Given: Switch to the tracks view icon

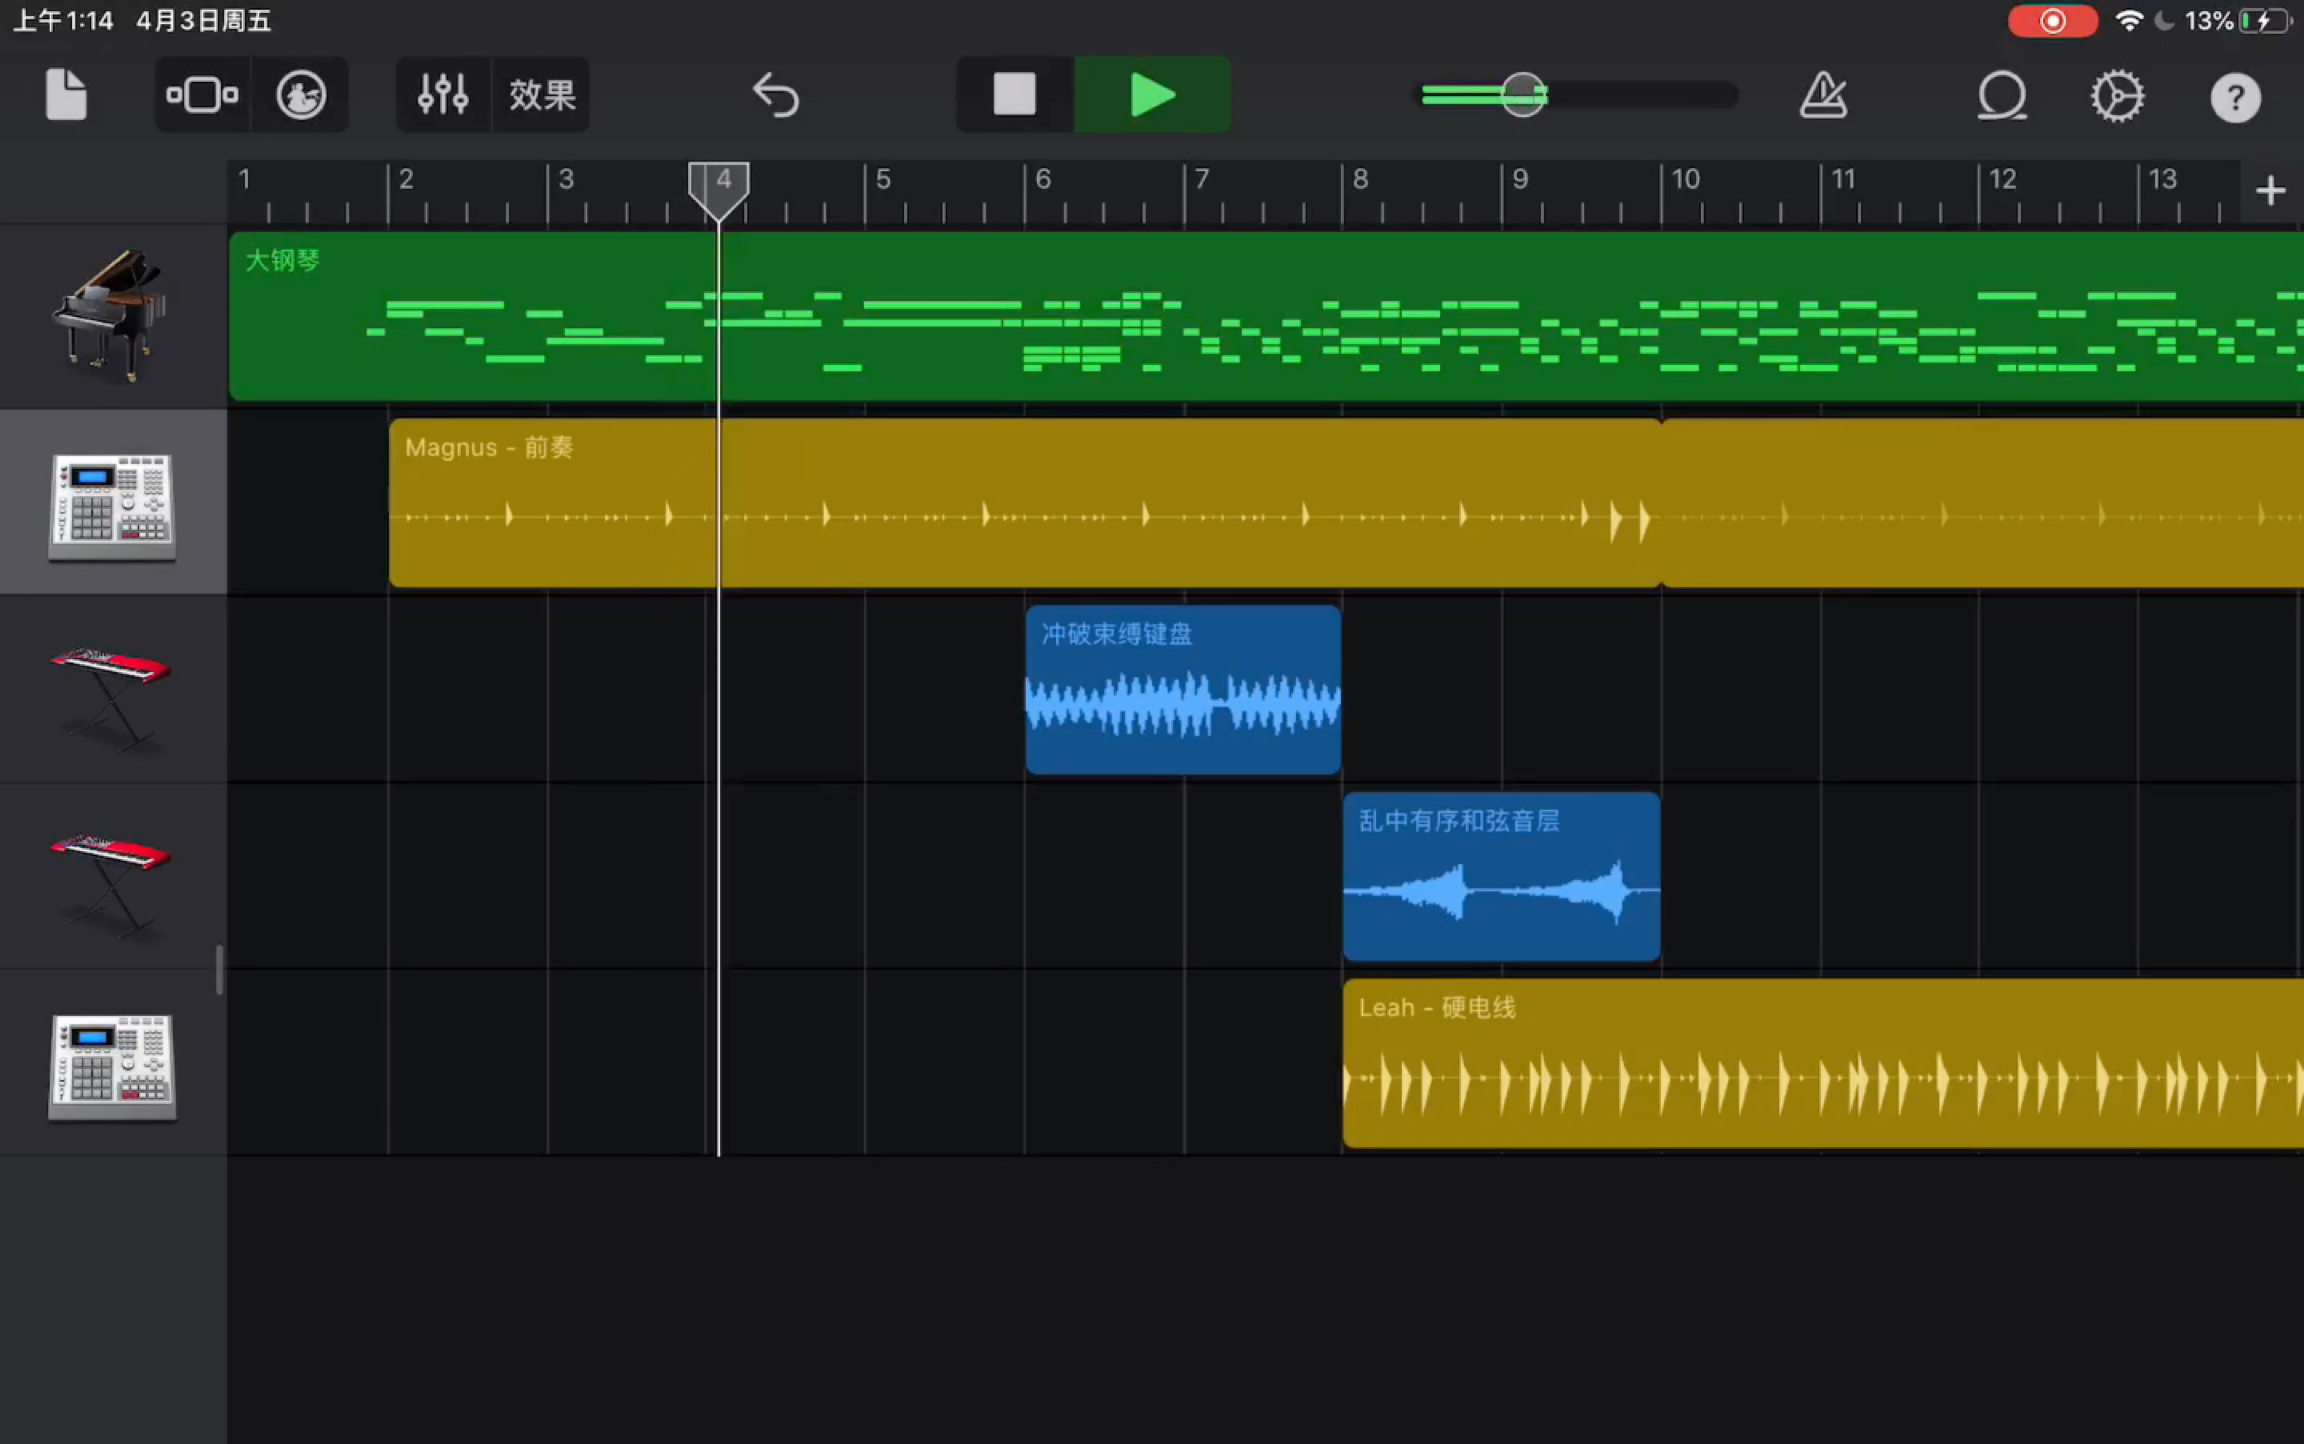Looking at the screenshot, I should point(201,96).
